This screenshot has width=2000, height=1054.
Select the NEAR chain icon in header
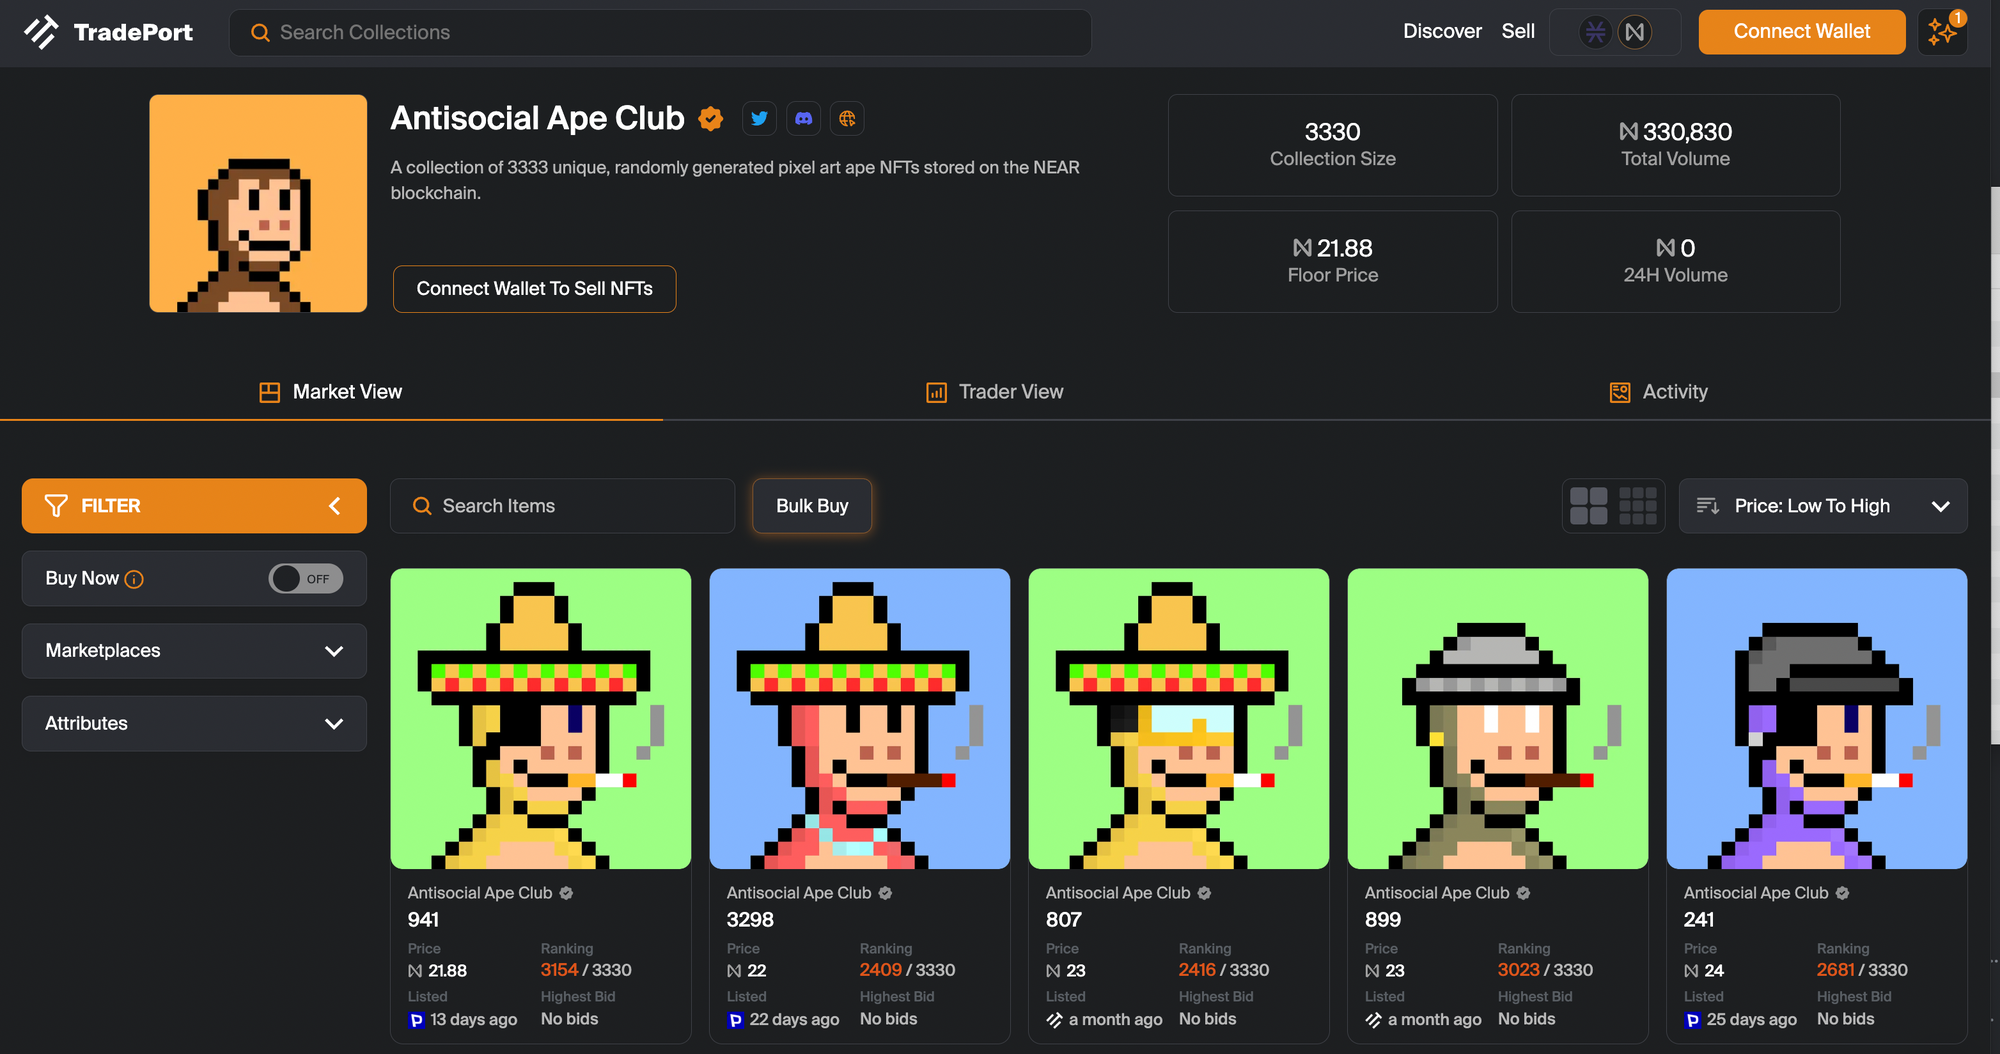click(x=1635, y=32)
